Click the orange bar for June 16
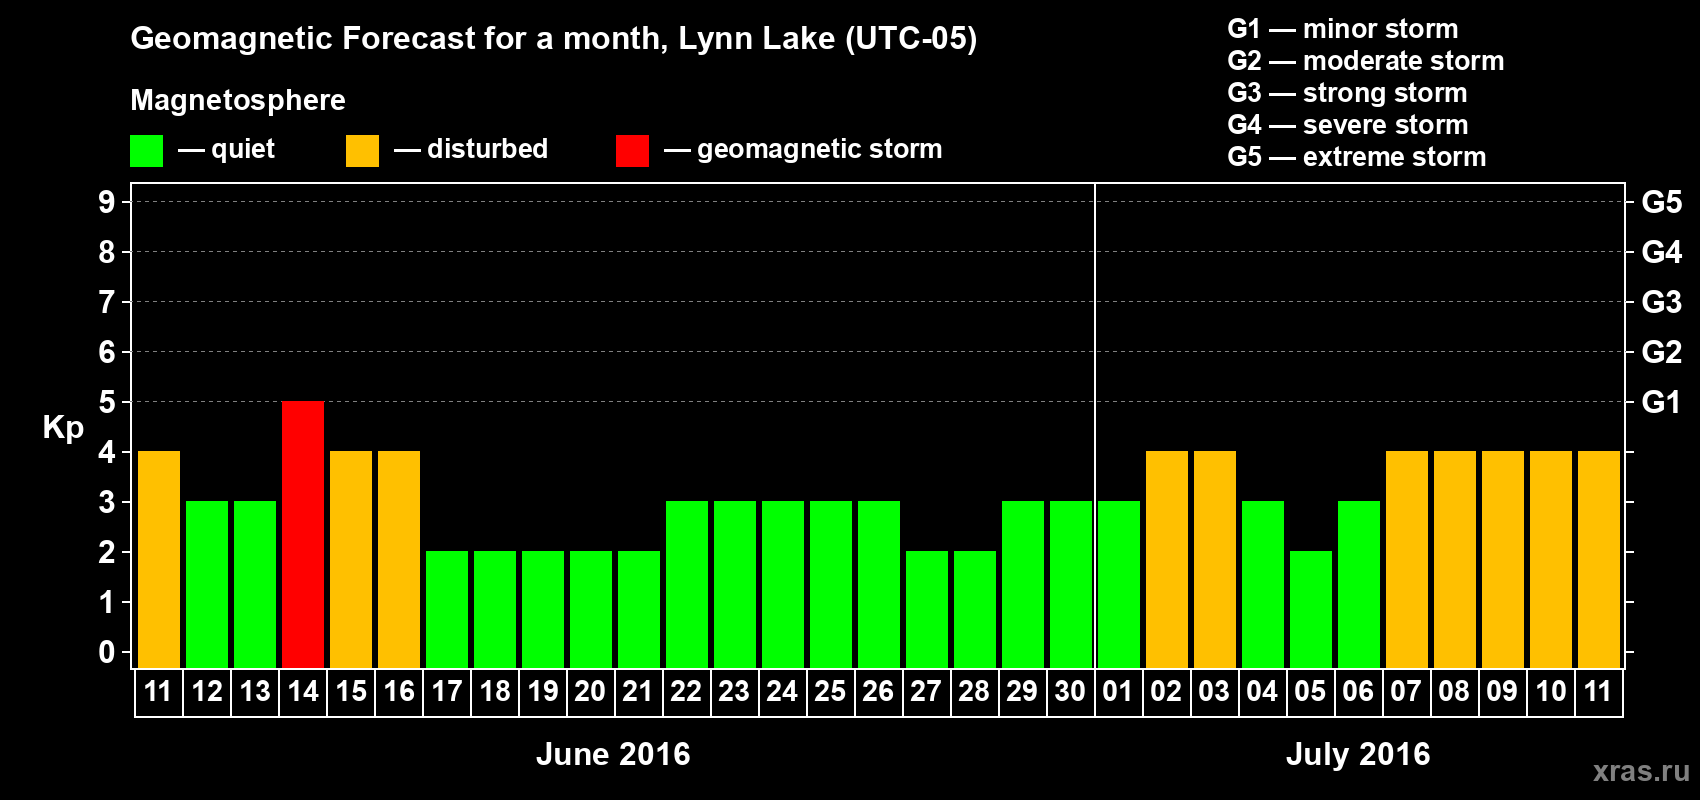Image resolution: width=1700 pixels, height=800 pixels. tap(399, 559)
